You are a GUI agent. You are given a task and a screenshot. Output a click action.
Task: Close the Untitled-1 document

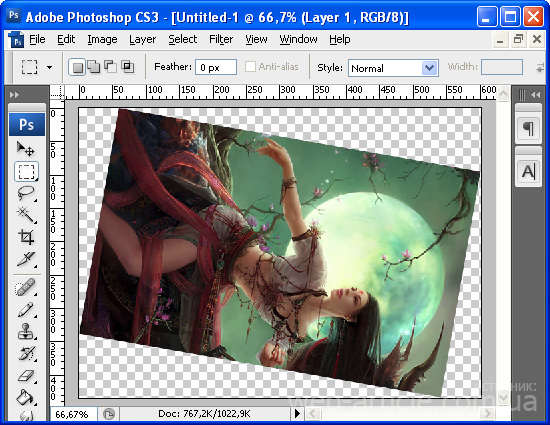[x=537, y=39]
